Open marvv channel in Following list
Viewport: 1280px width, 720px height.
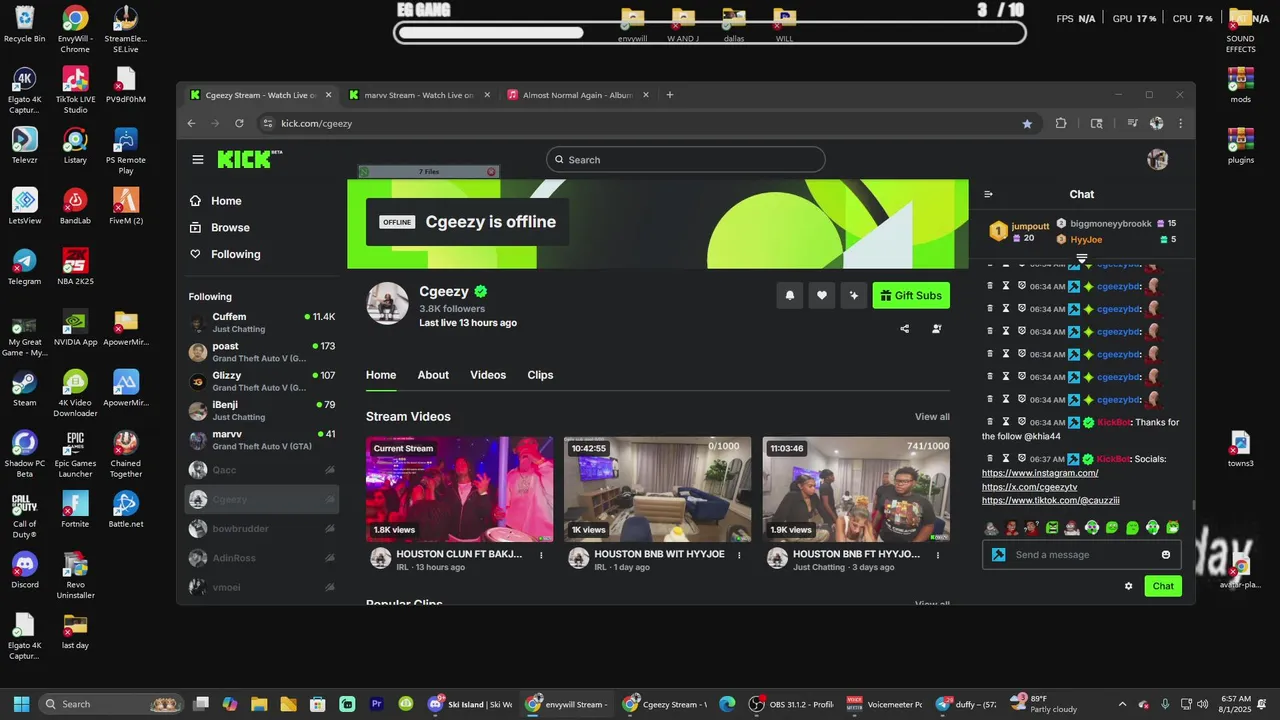[262, 440]
